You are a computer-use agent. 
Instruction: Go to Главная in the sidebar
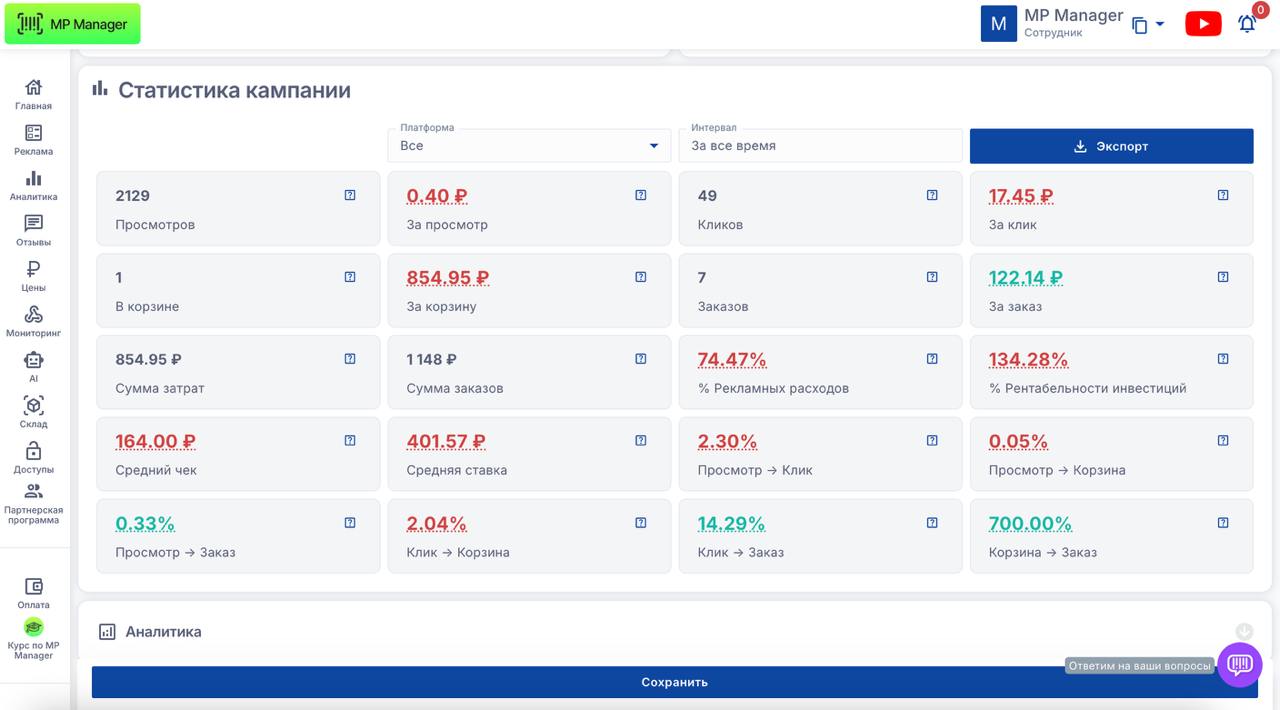click(x=33, y=94)
